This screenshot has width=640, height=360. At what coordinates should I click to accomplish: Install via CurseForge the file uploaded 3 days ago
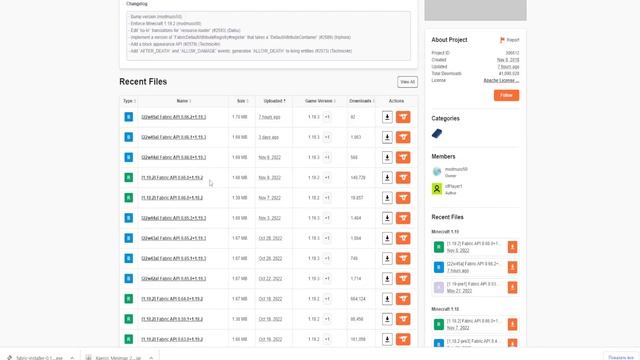(403, 137)
